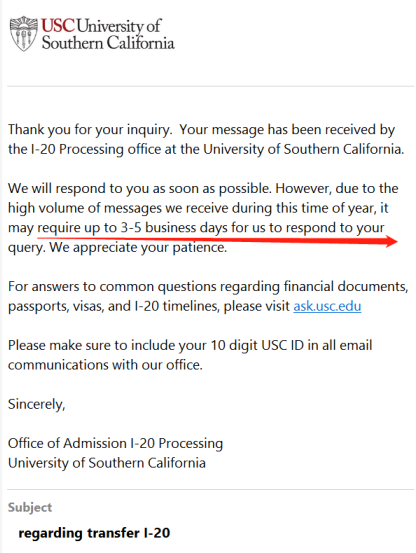Viewport: 416px width, 553px height.
Task: Click the 10 digit USC ID sentence
Action: point(190,355)
